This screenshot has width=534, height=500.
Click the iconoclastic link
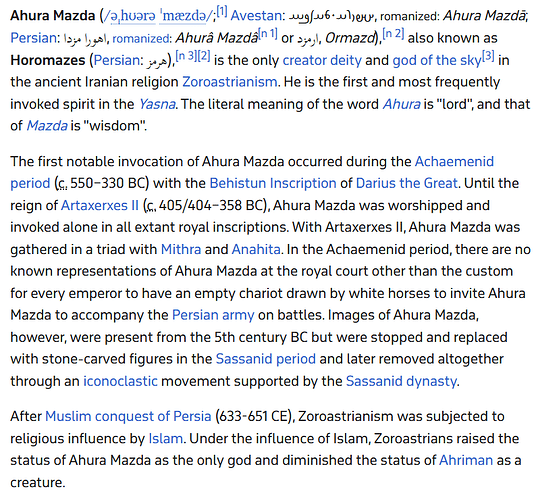[x=121, y=381]
